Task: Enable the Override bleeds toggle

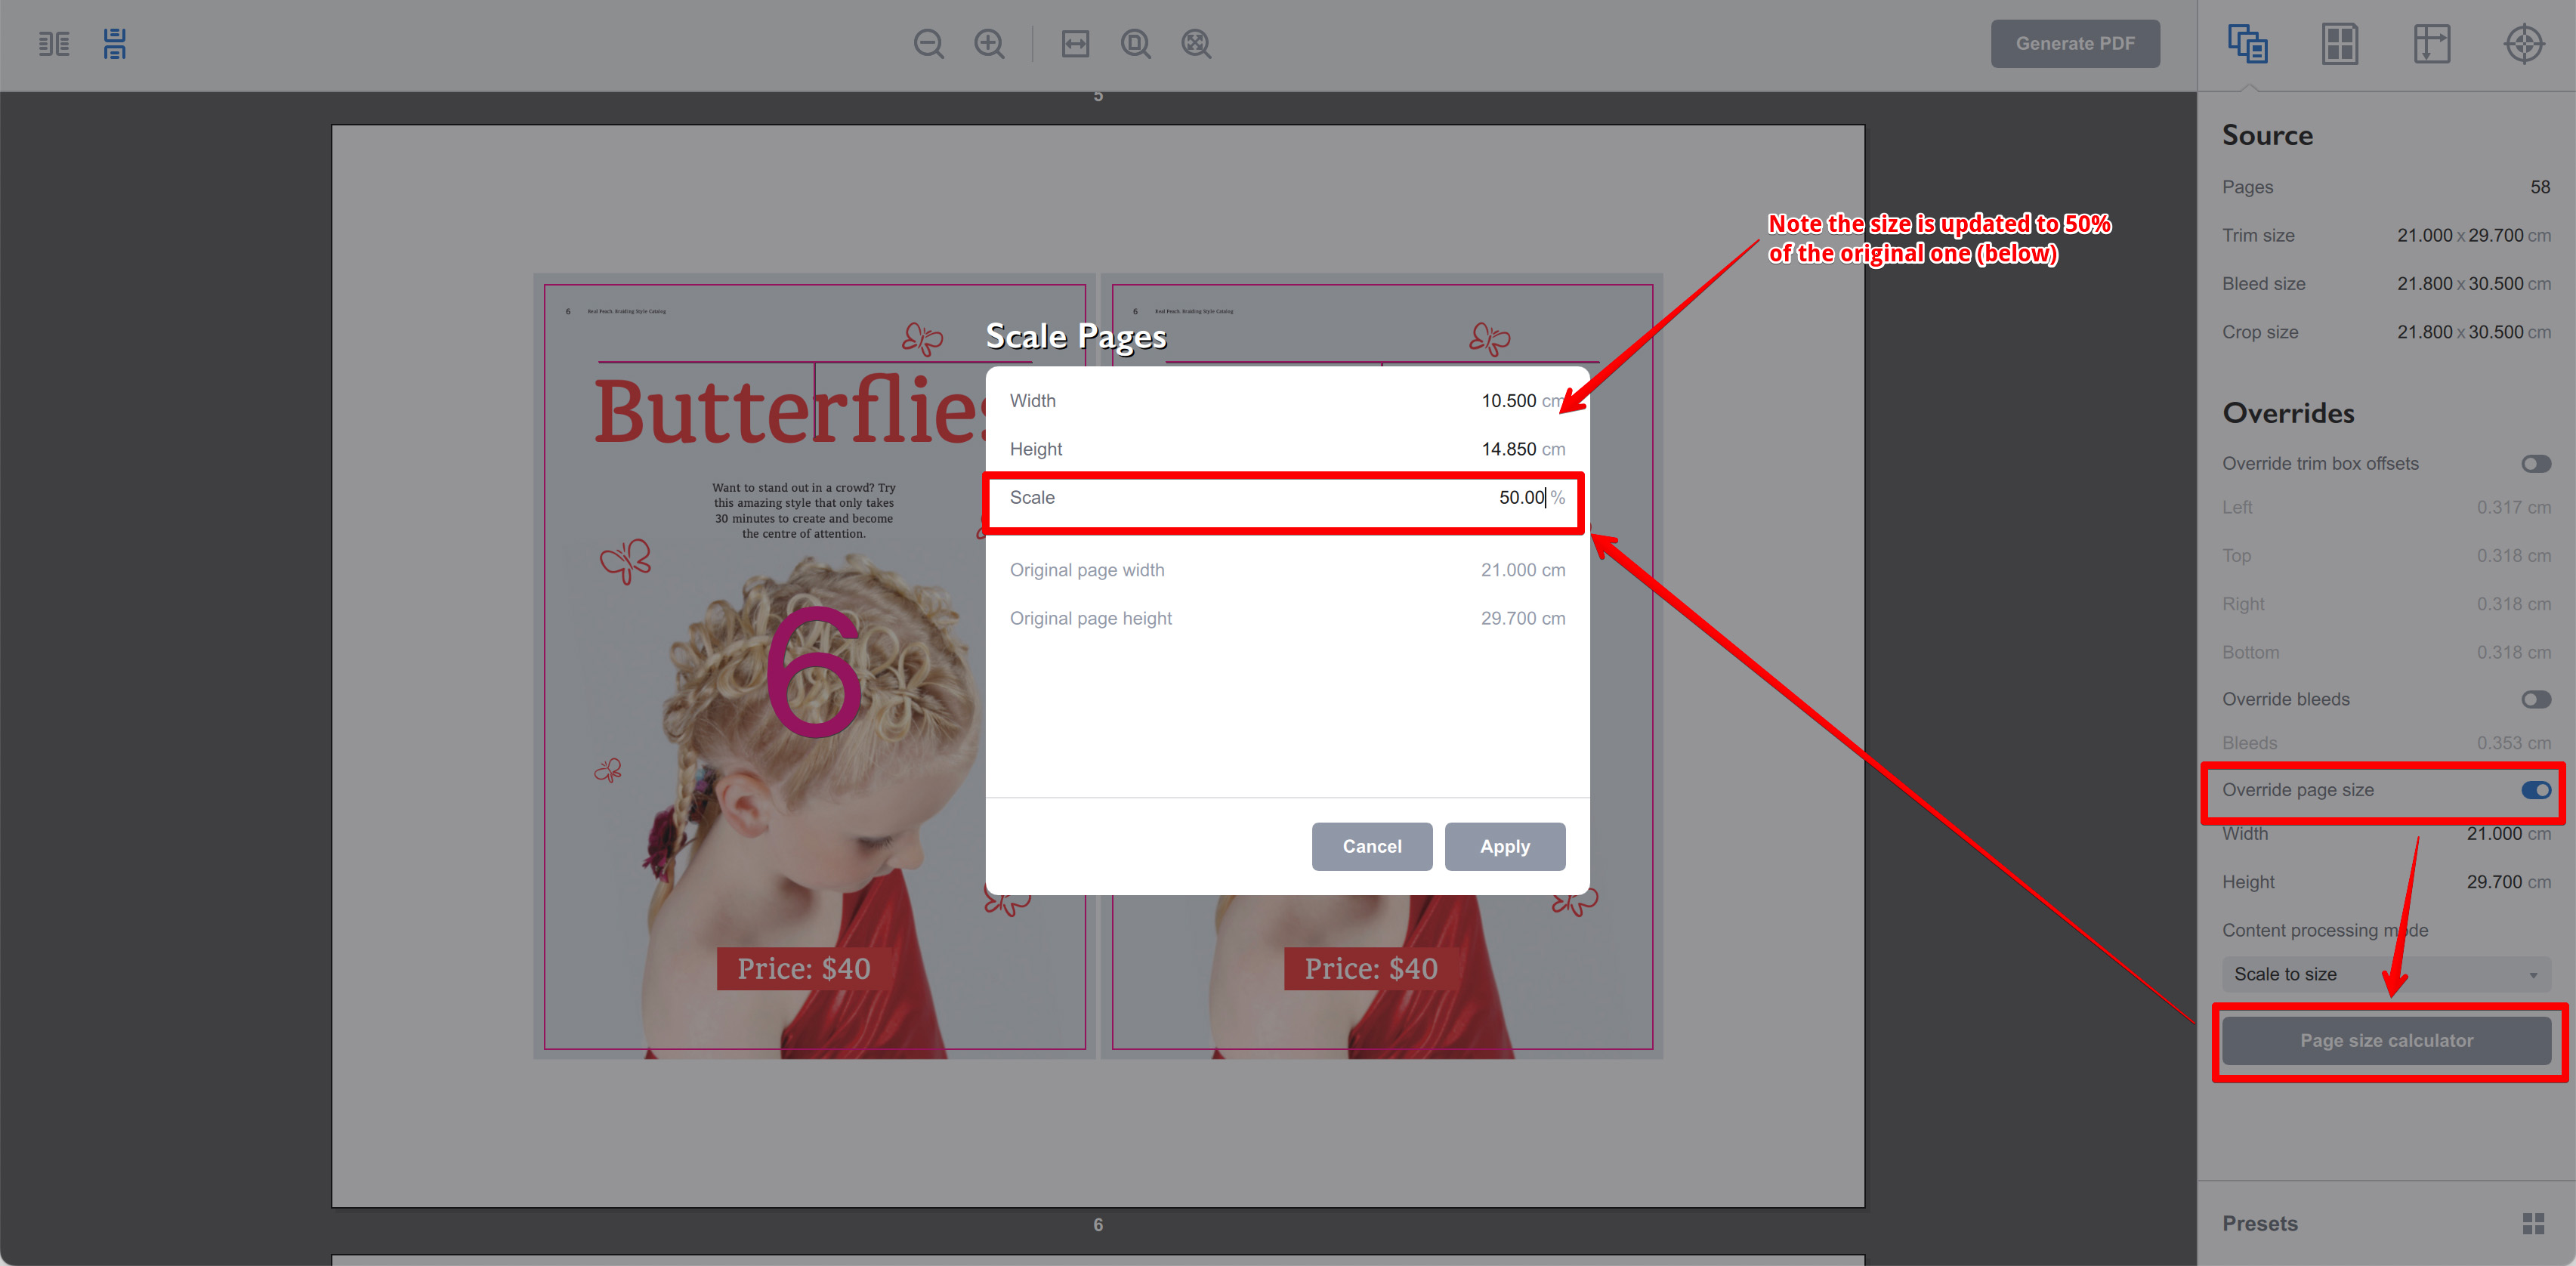Action: click(2536, 699)
